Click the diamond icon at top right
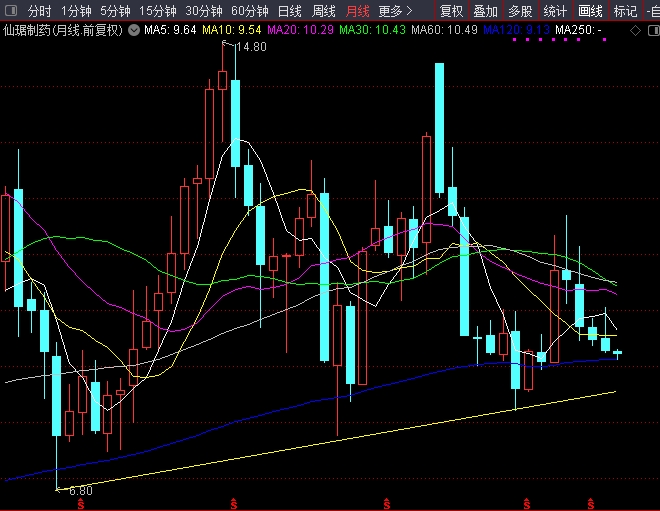 [x=636, y=30]
